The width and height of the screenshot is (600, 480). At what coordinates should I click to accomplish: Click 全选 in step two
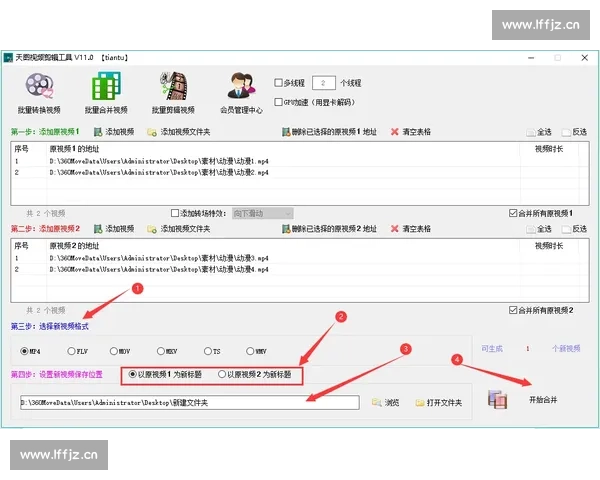pyautogui.click(x=540, y=229)
